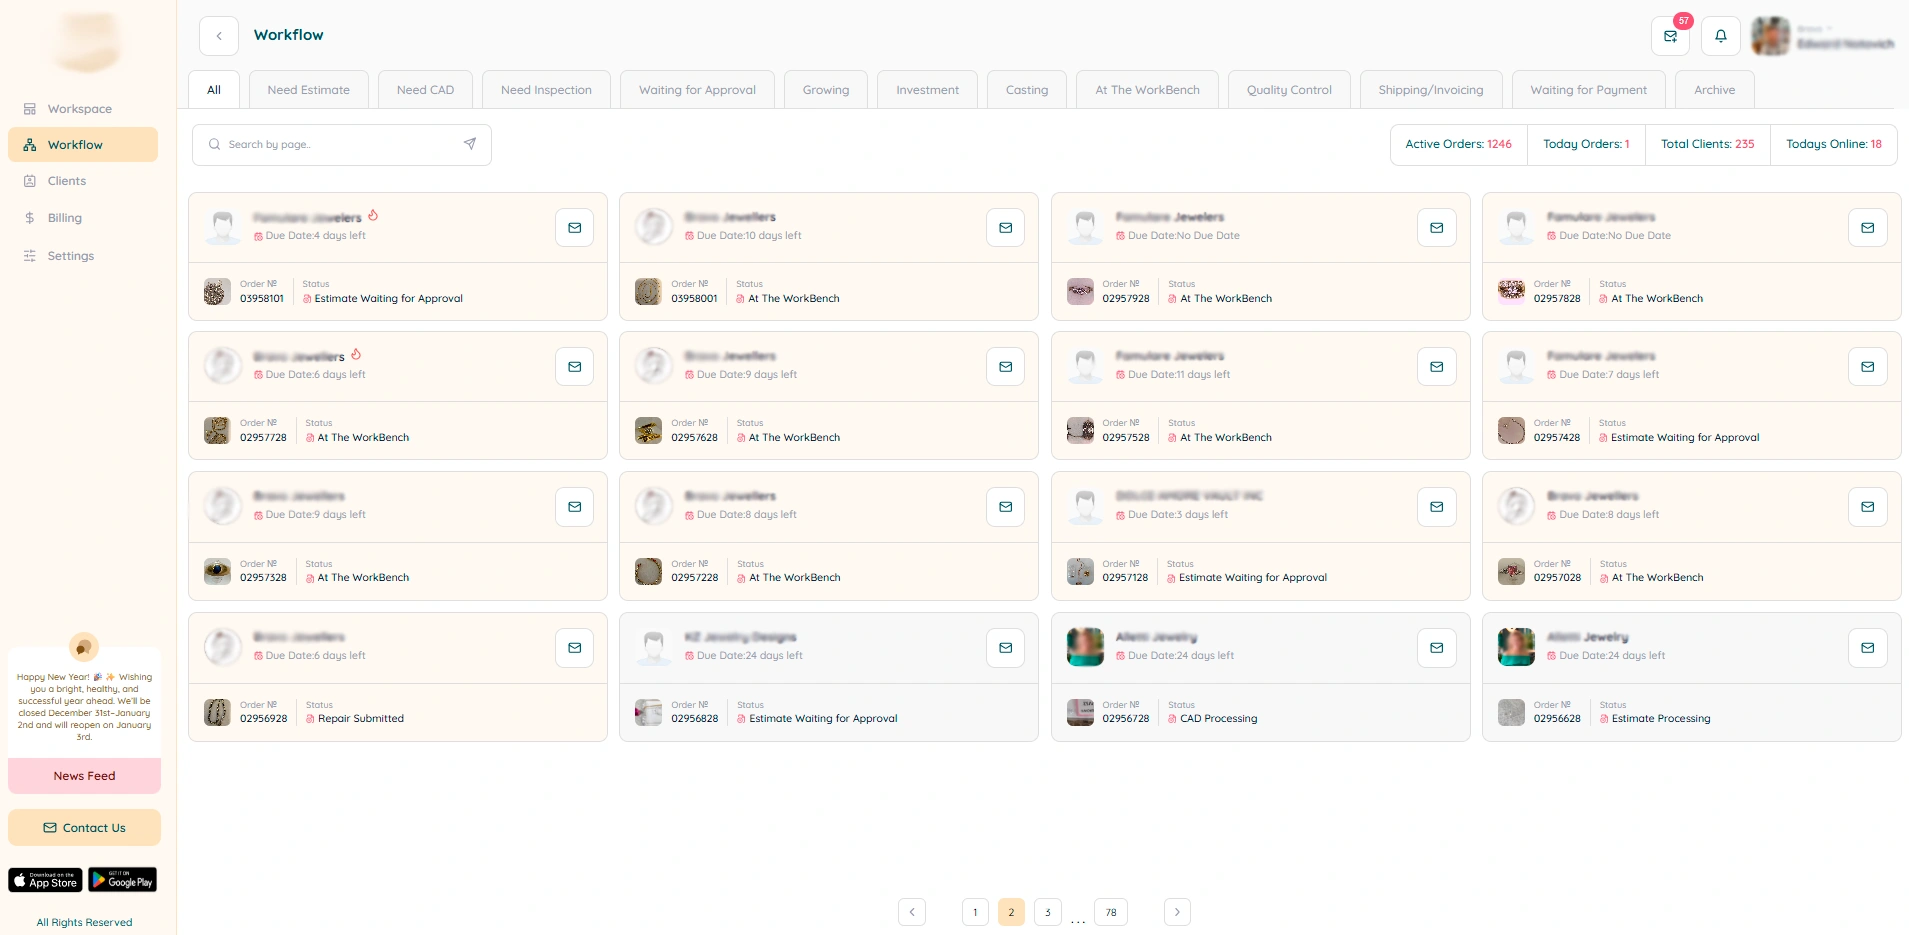Open the user profile avatar
This screenshot has width=1909, height=935.
coord(1771,36)
